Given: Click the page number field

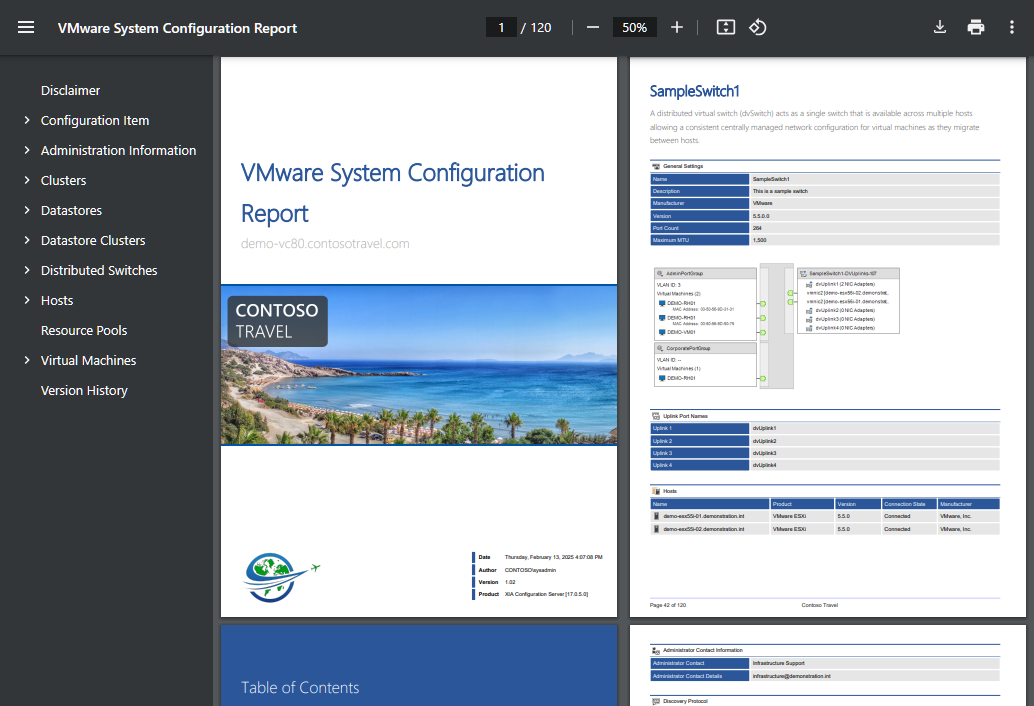Looking at the screenshot, I should coord(501,27).
